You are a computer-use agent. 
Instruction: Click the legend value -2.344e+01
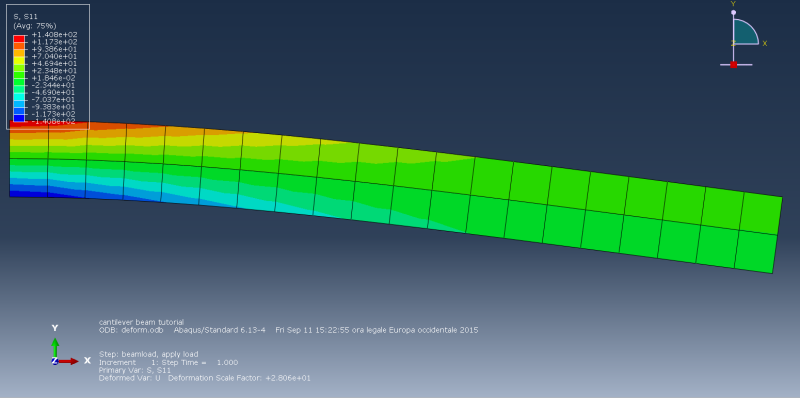54,85
